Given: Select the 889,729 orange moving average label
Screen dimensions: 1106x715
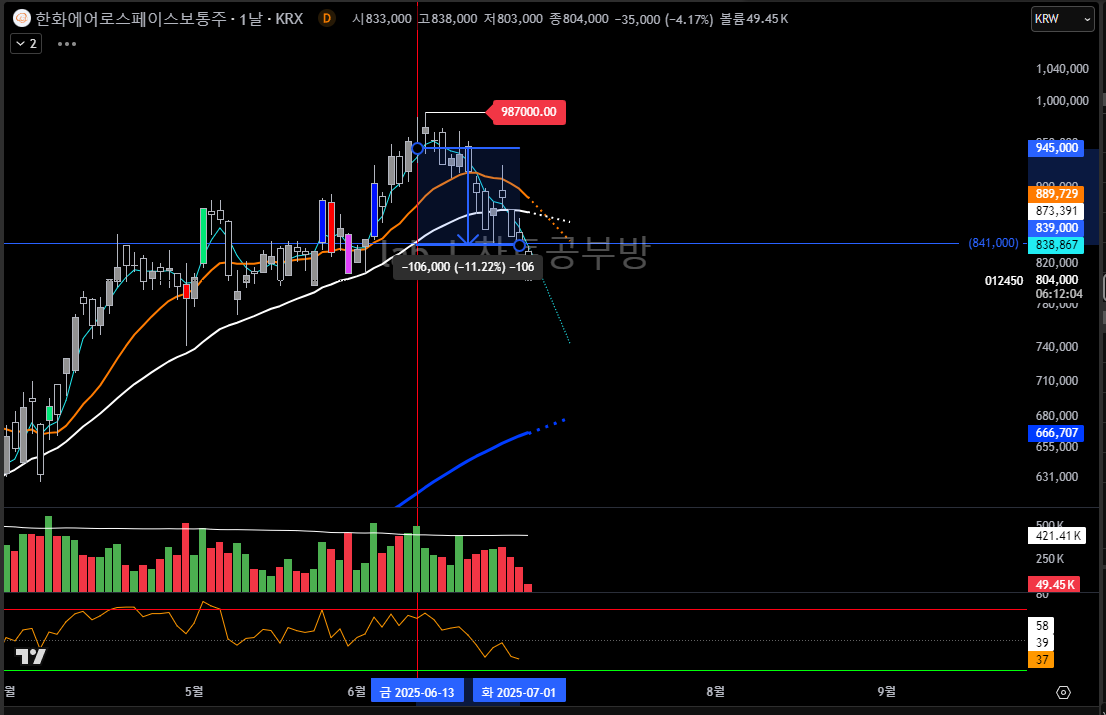Looking at the screenshot, I should click(x=1056, y=193).
